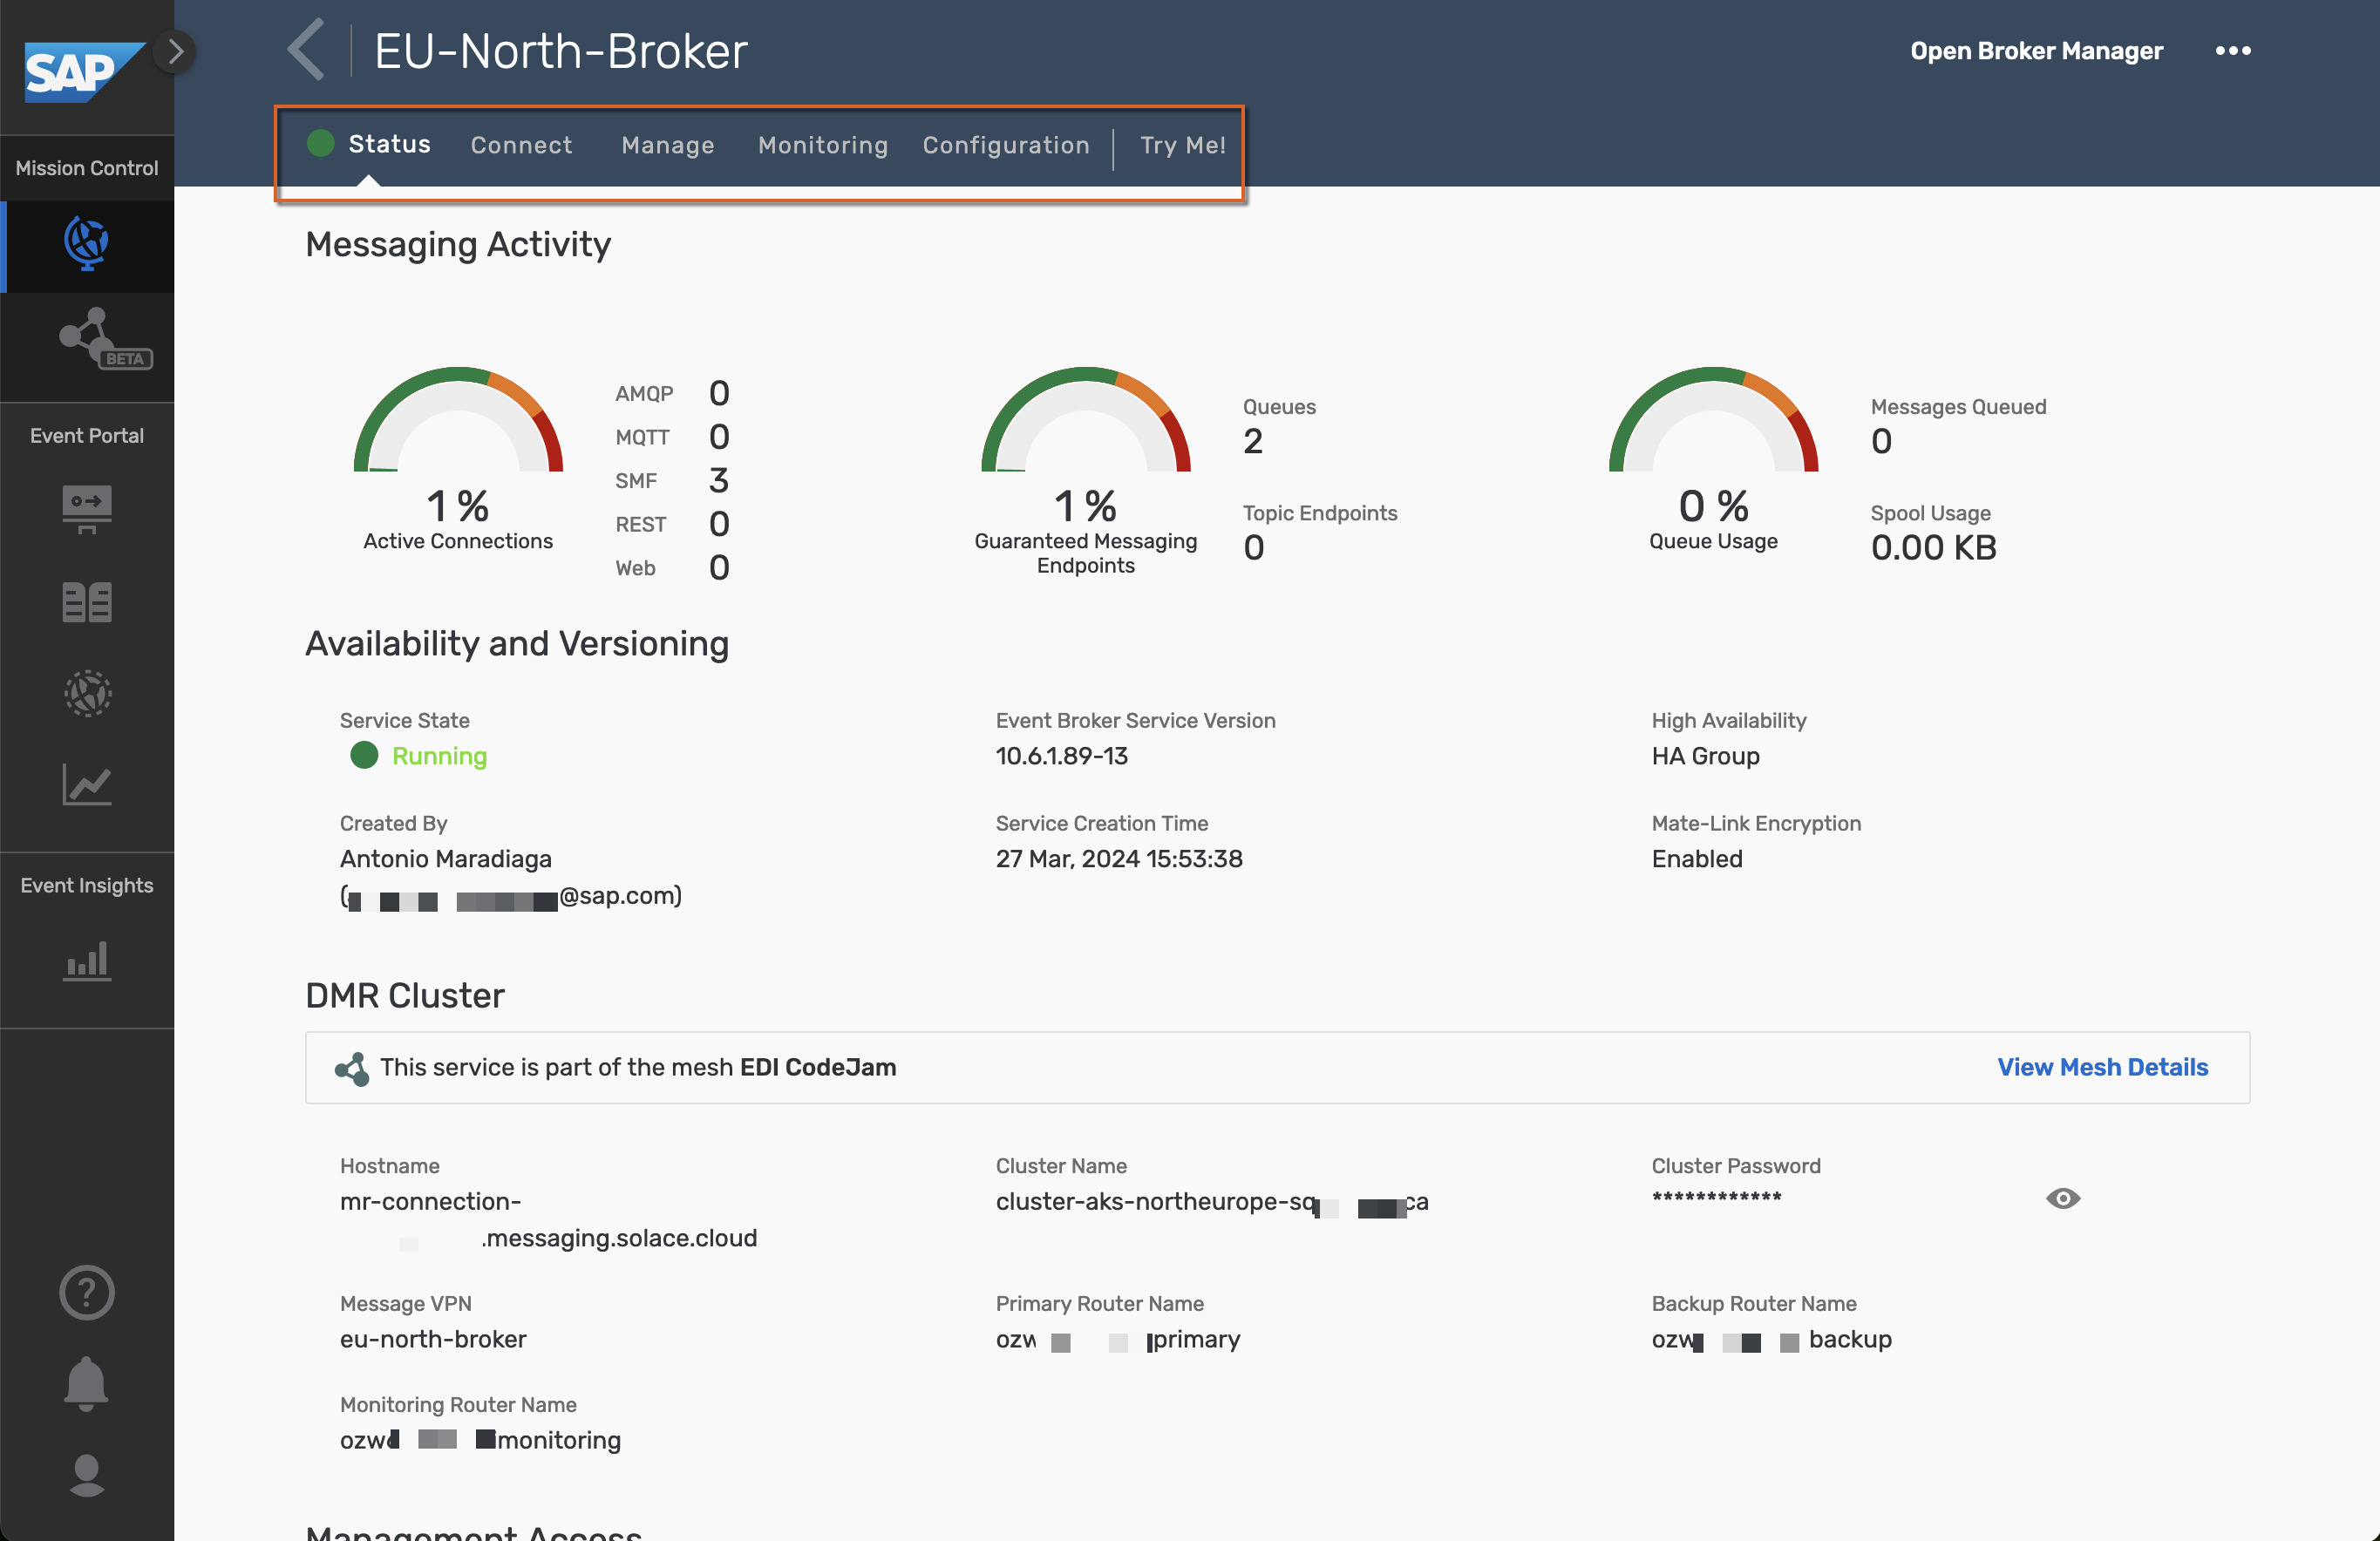Click the Messages Queued value 0
Viewport: 2380px width, 1541px height.
point(1881,441)
